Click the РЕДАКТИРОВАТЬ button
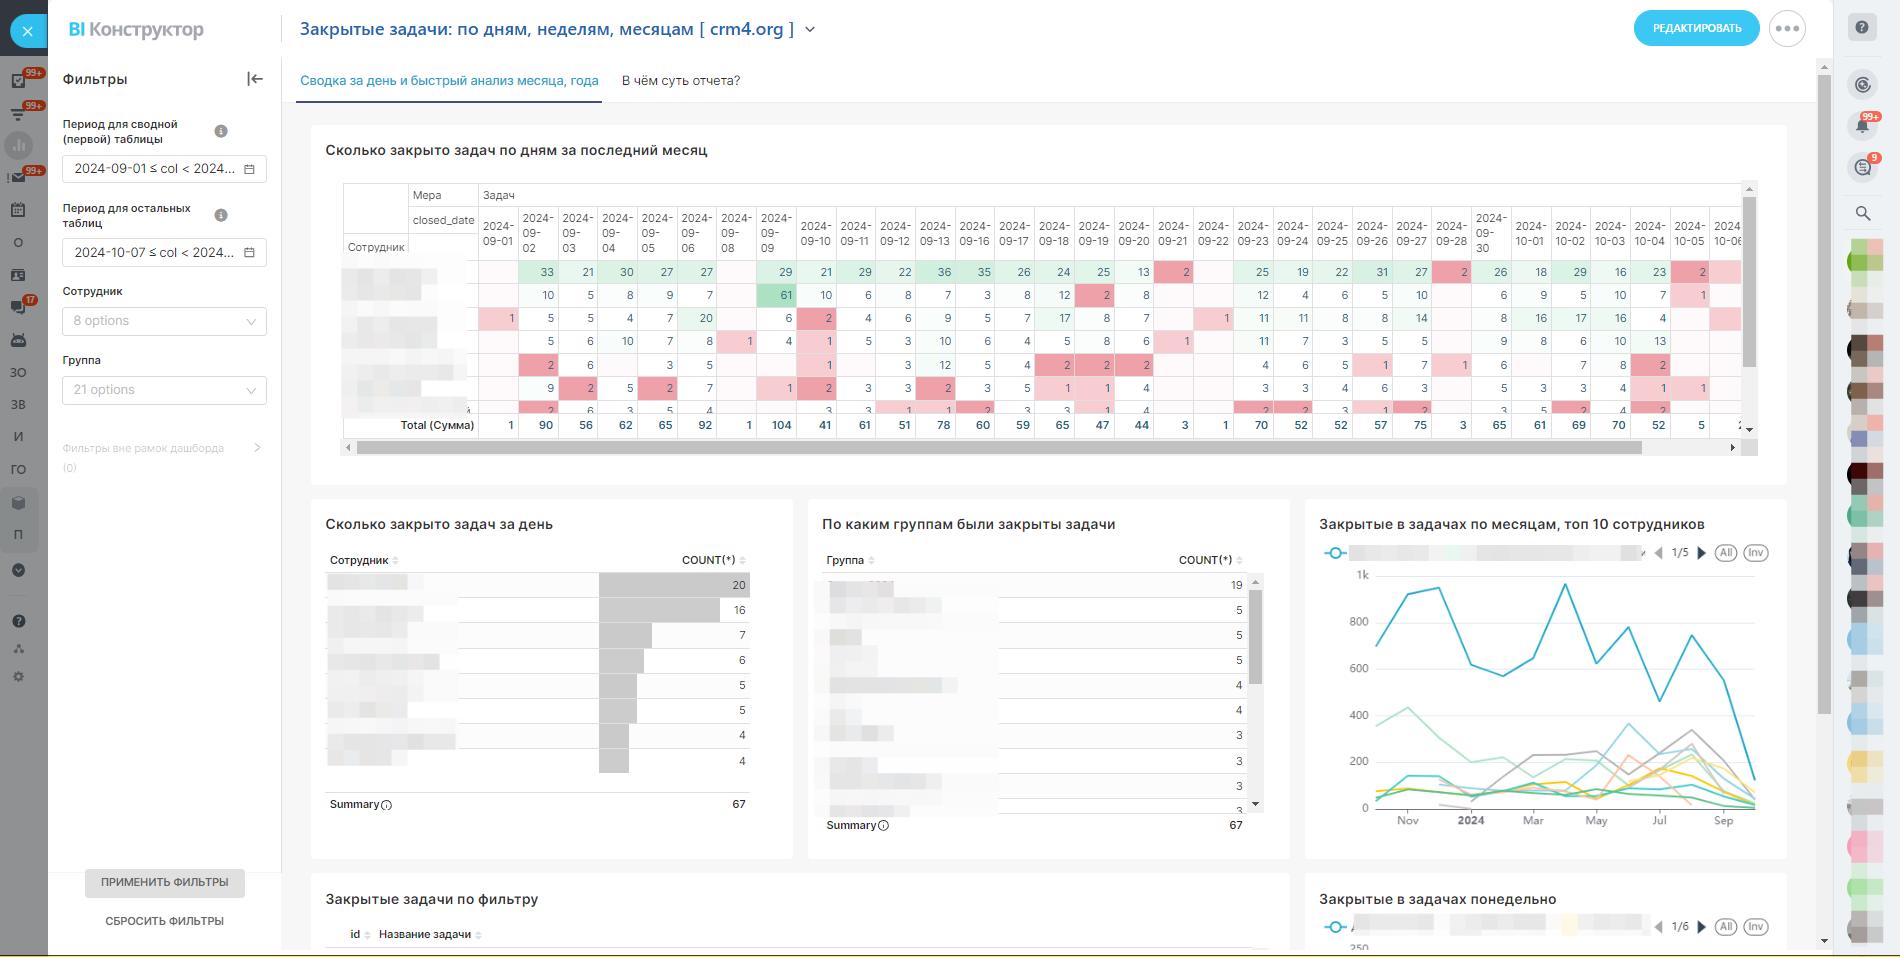This screenshot has width=1900, height=957. 1696,28
